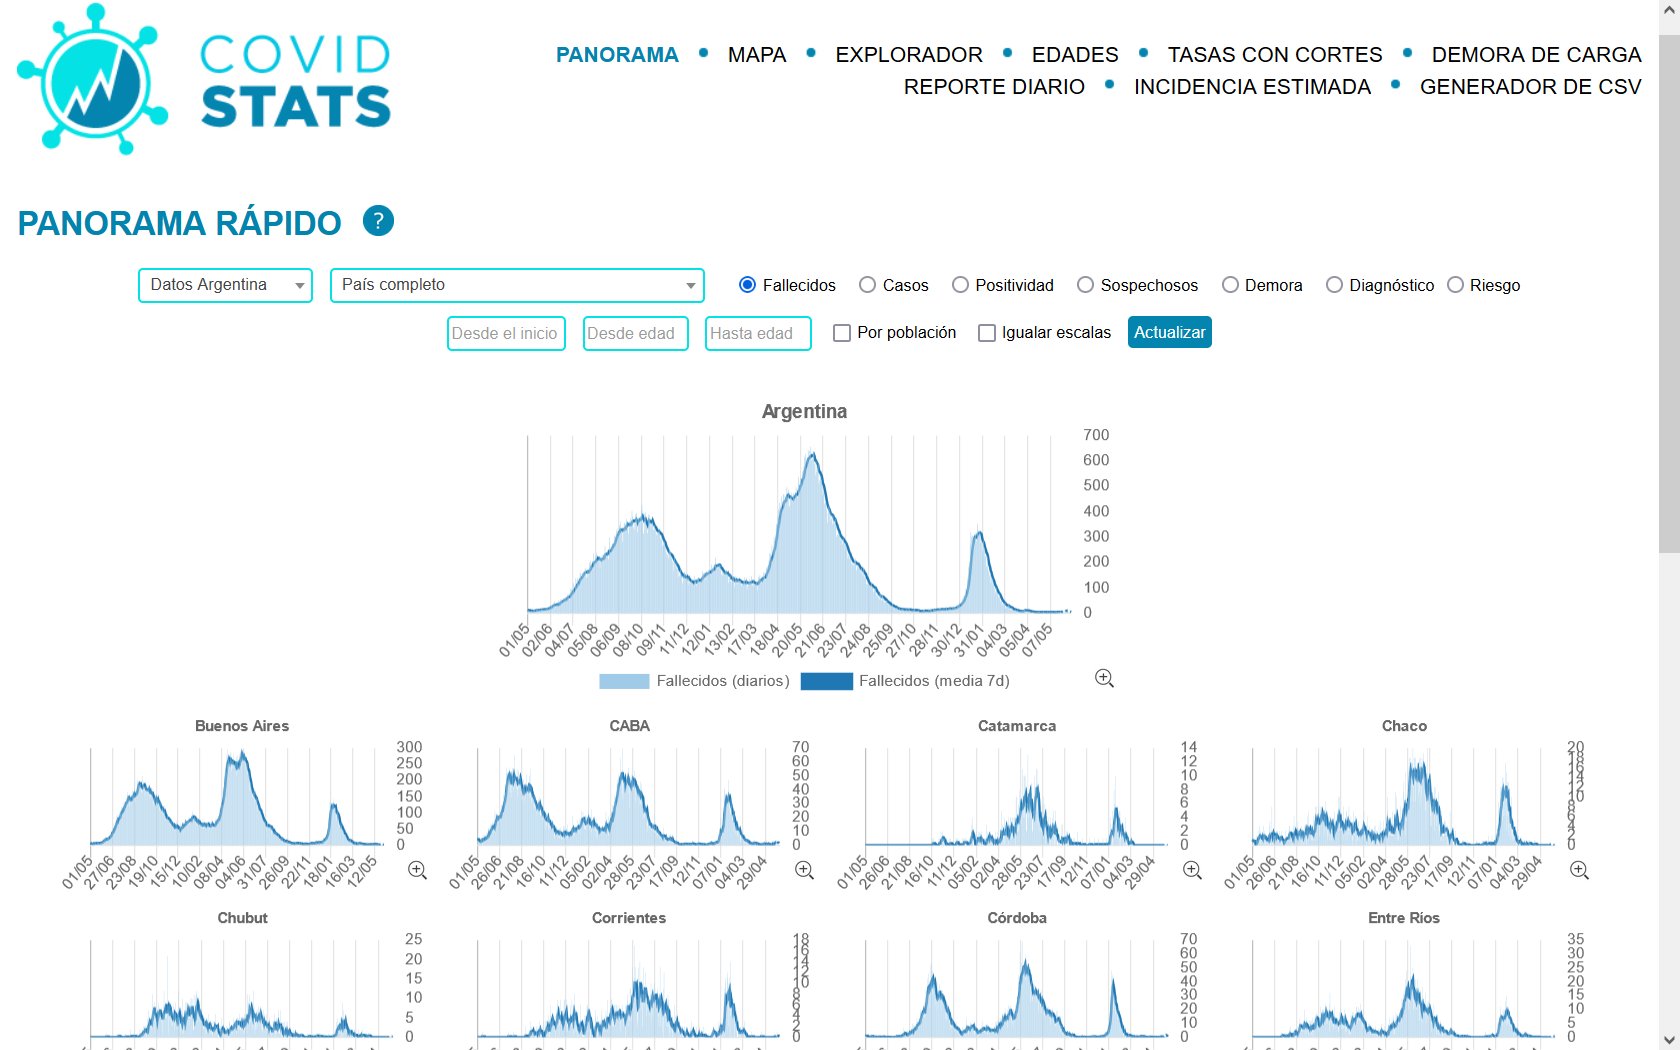Expand the Catamarca chart using magnifier
The image size is (1680, 1050).
point(1192,870)
